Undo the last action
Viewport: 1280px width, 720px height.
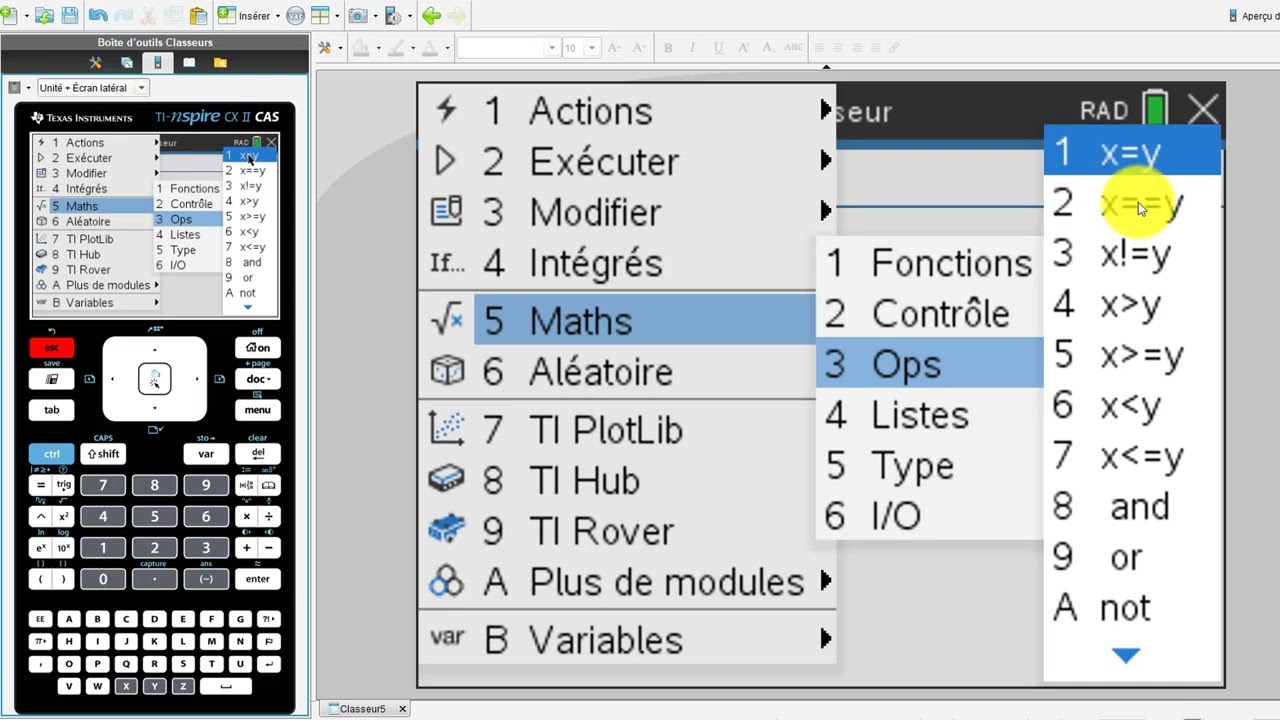coord(97,15)
